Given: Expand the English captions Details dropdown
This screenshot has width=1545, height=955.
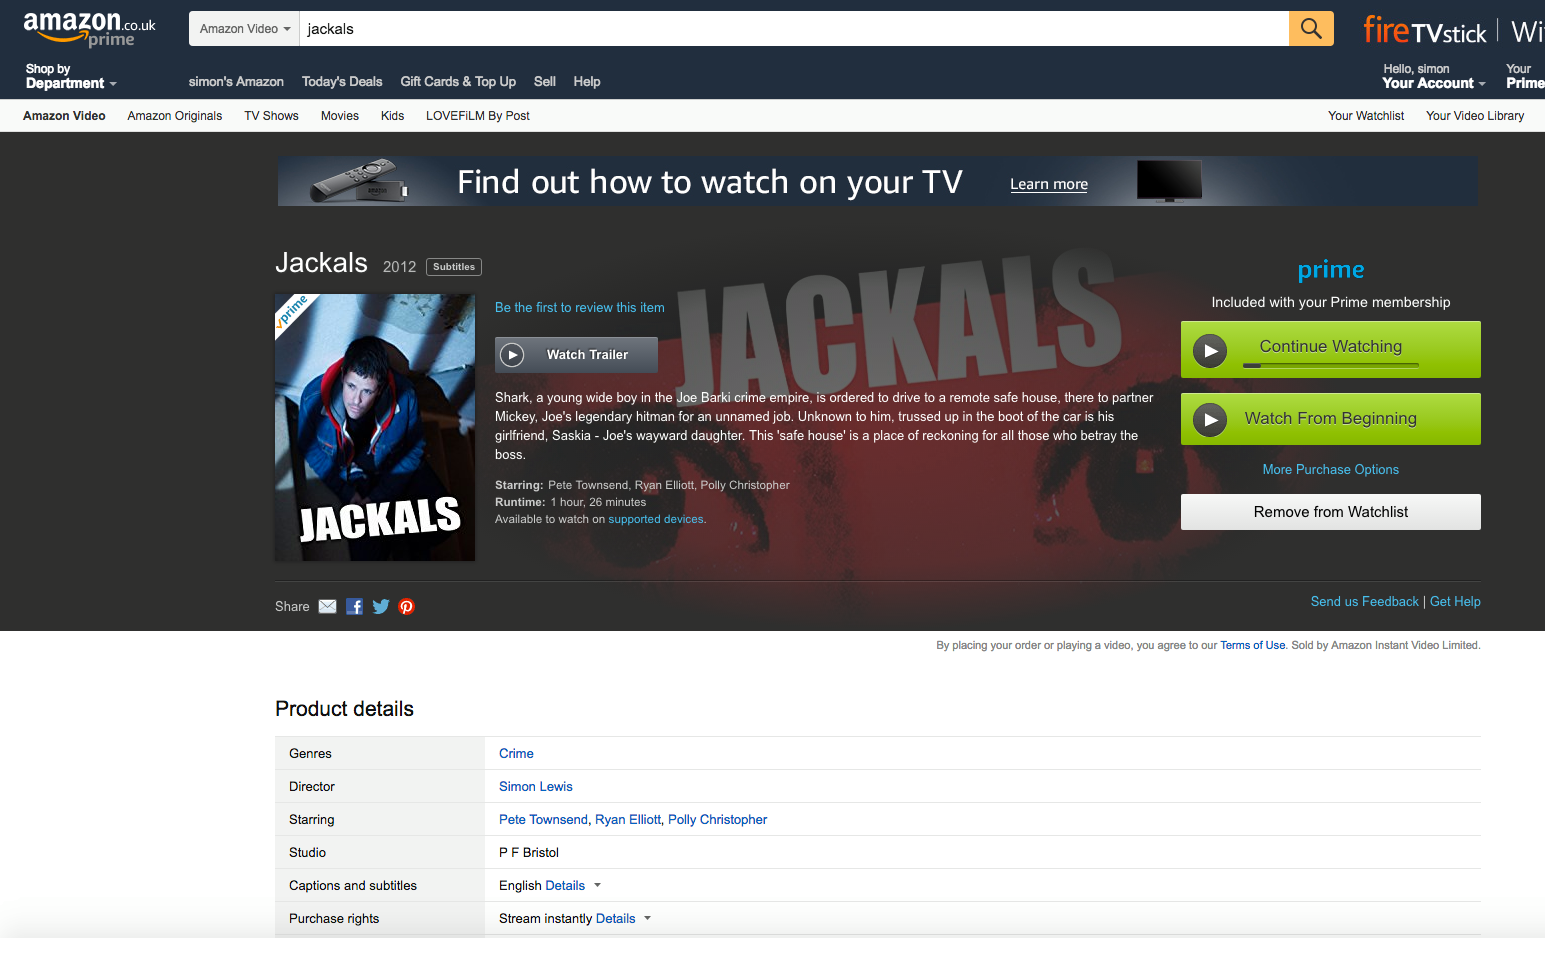Looking at the screenshot, I should tap(573, 886).
